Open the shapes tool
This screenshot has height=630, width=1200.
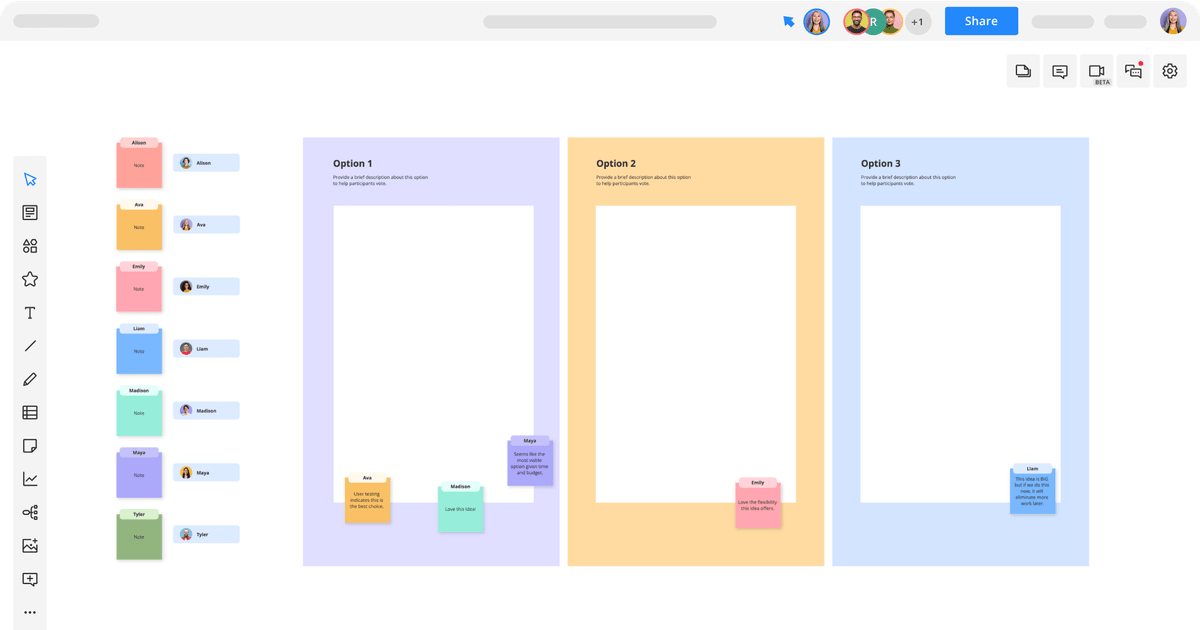click(x=30, y=245)
